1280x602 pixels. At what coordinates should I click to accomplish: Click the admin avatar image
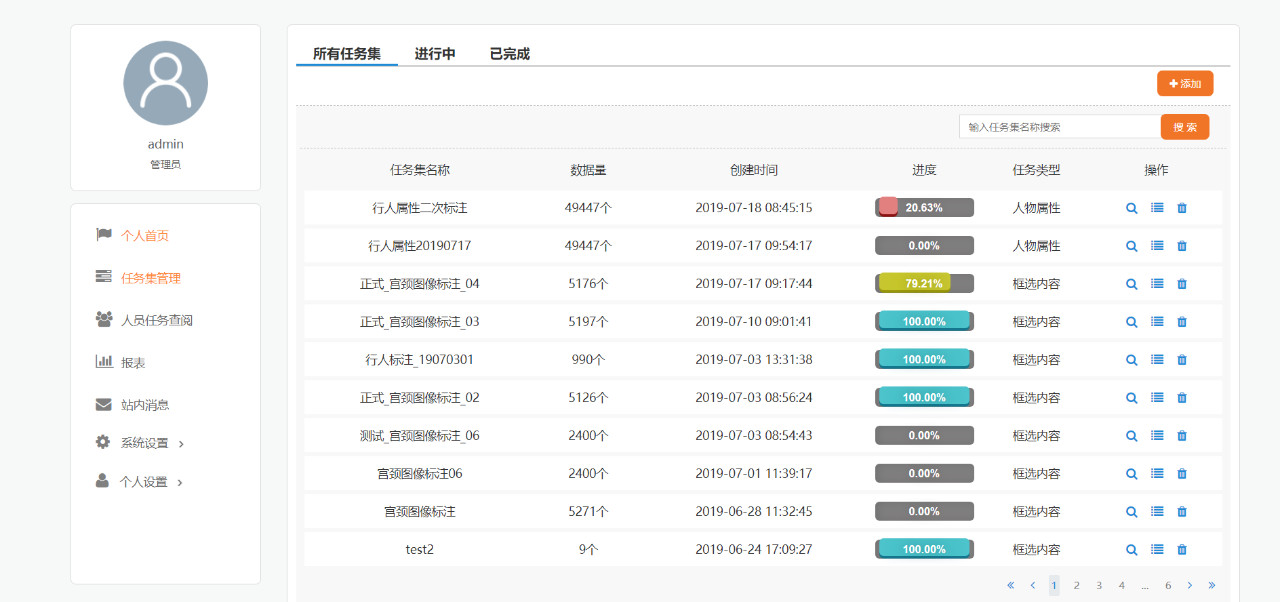(165, 83)
